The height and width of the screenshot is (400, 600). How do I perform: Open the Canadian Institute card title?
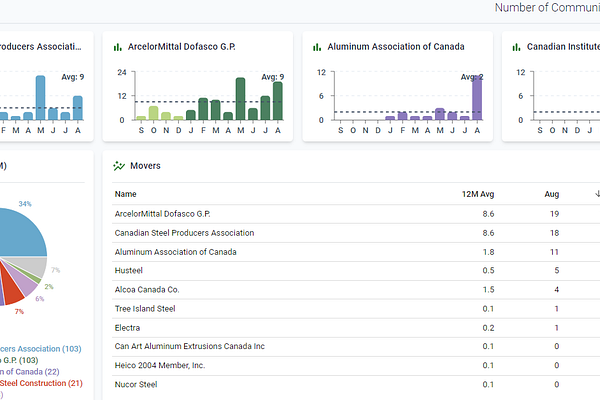click(x=563, y=47)
